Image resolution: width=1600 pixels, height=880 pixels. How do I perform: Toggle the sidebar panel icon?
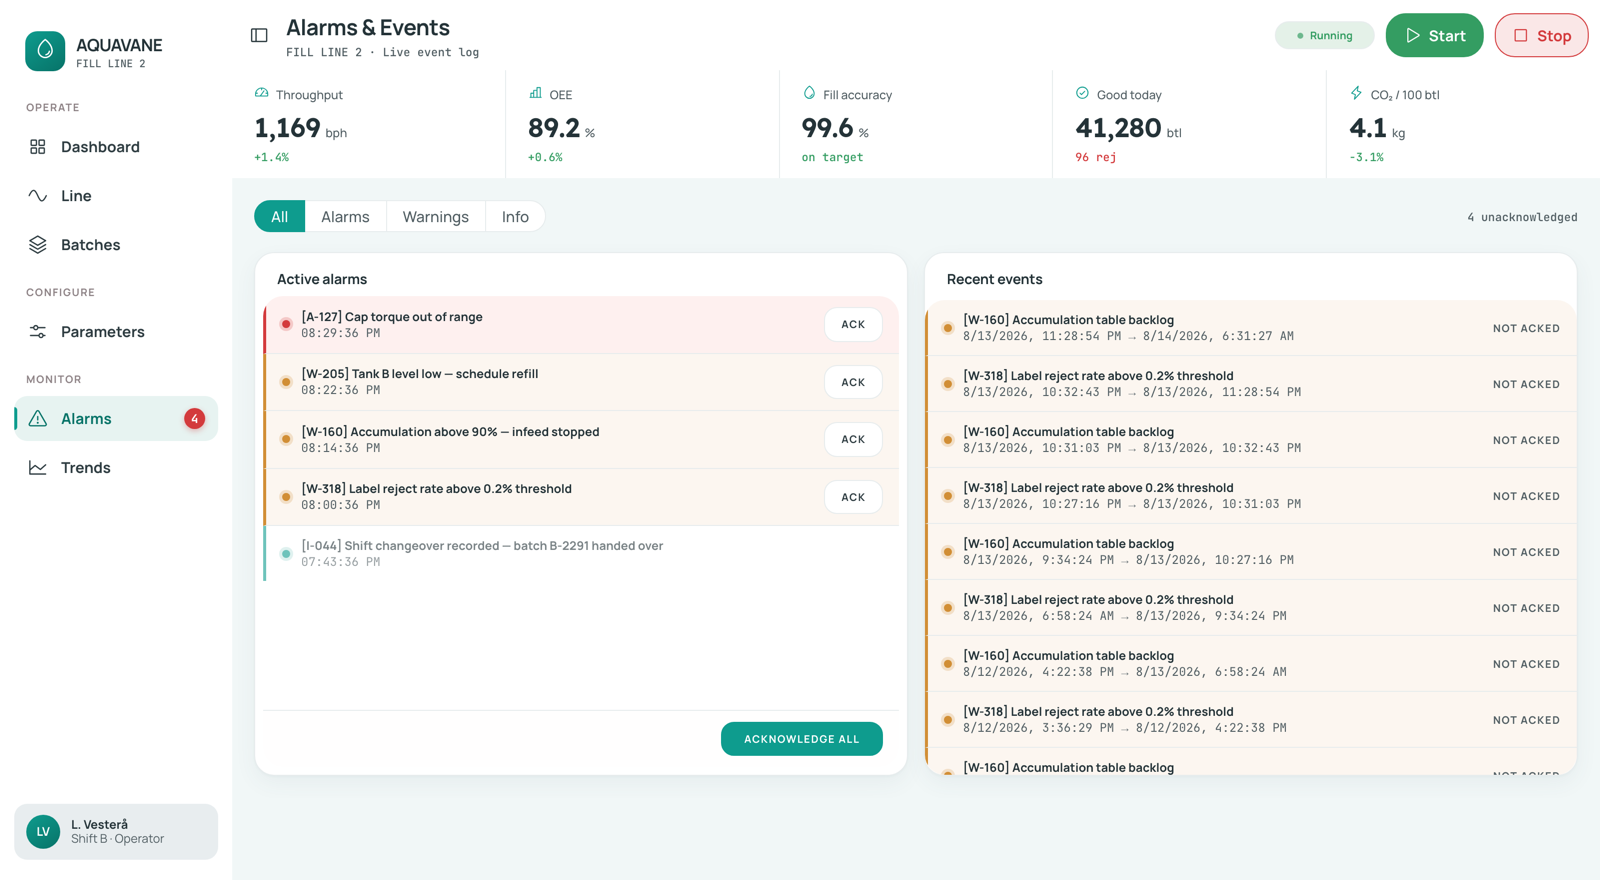click(x=259, y=36)
